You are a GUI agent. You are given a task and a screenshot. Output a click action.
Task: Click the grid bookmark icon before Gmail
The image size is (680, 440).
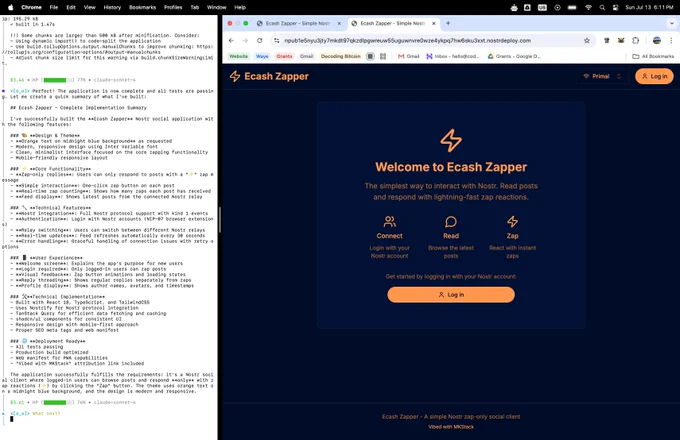pos(383,56)
